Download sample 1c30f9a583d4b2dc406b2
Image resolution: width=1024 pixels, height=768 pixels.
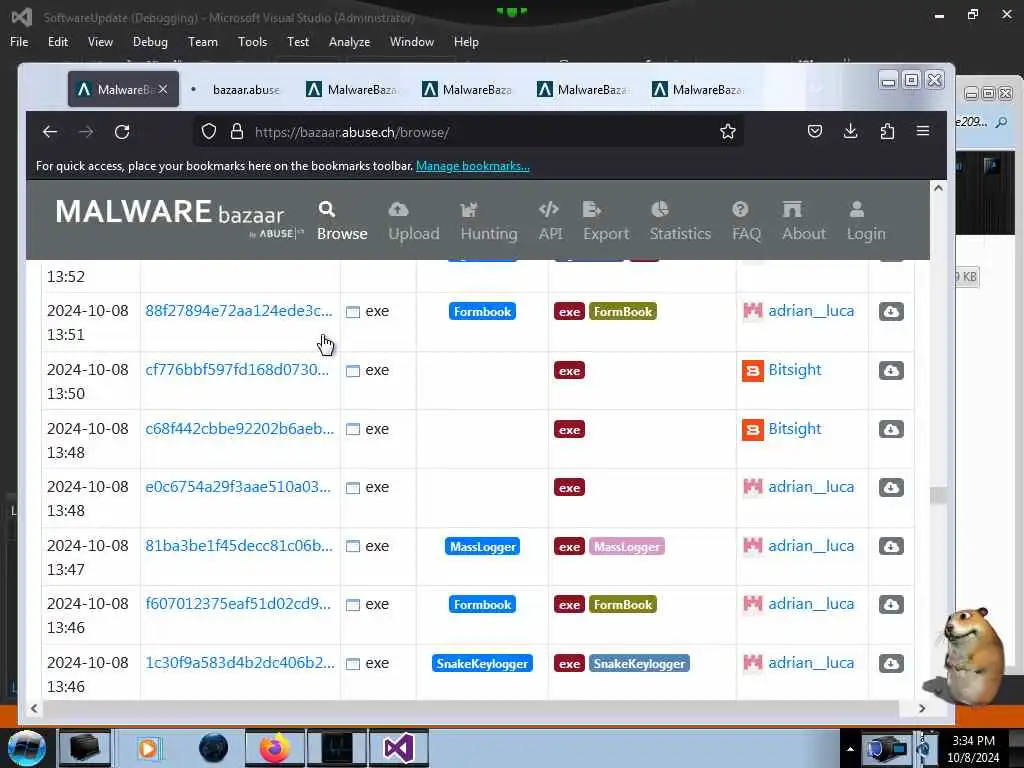(891, 664)
